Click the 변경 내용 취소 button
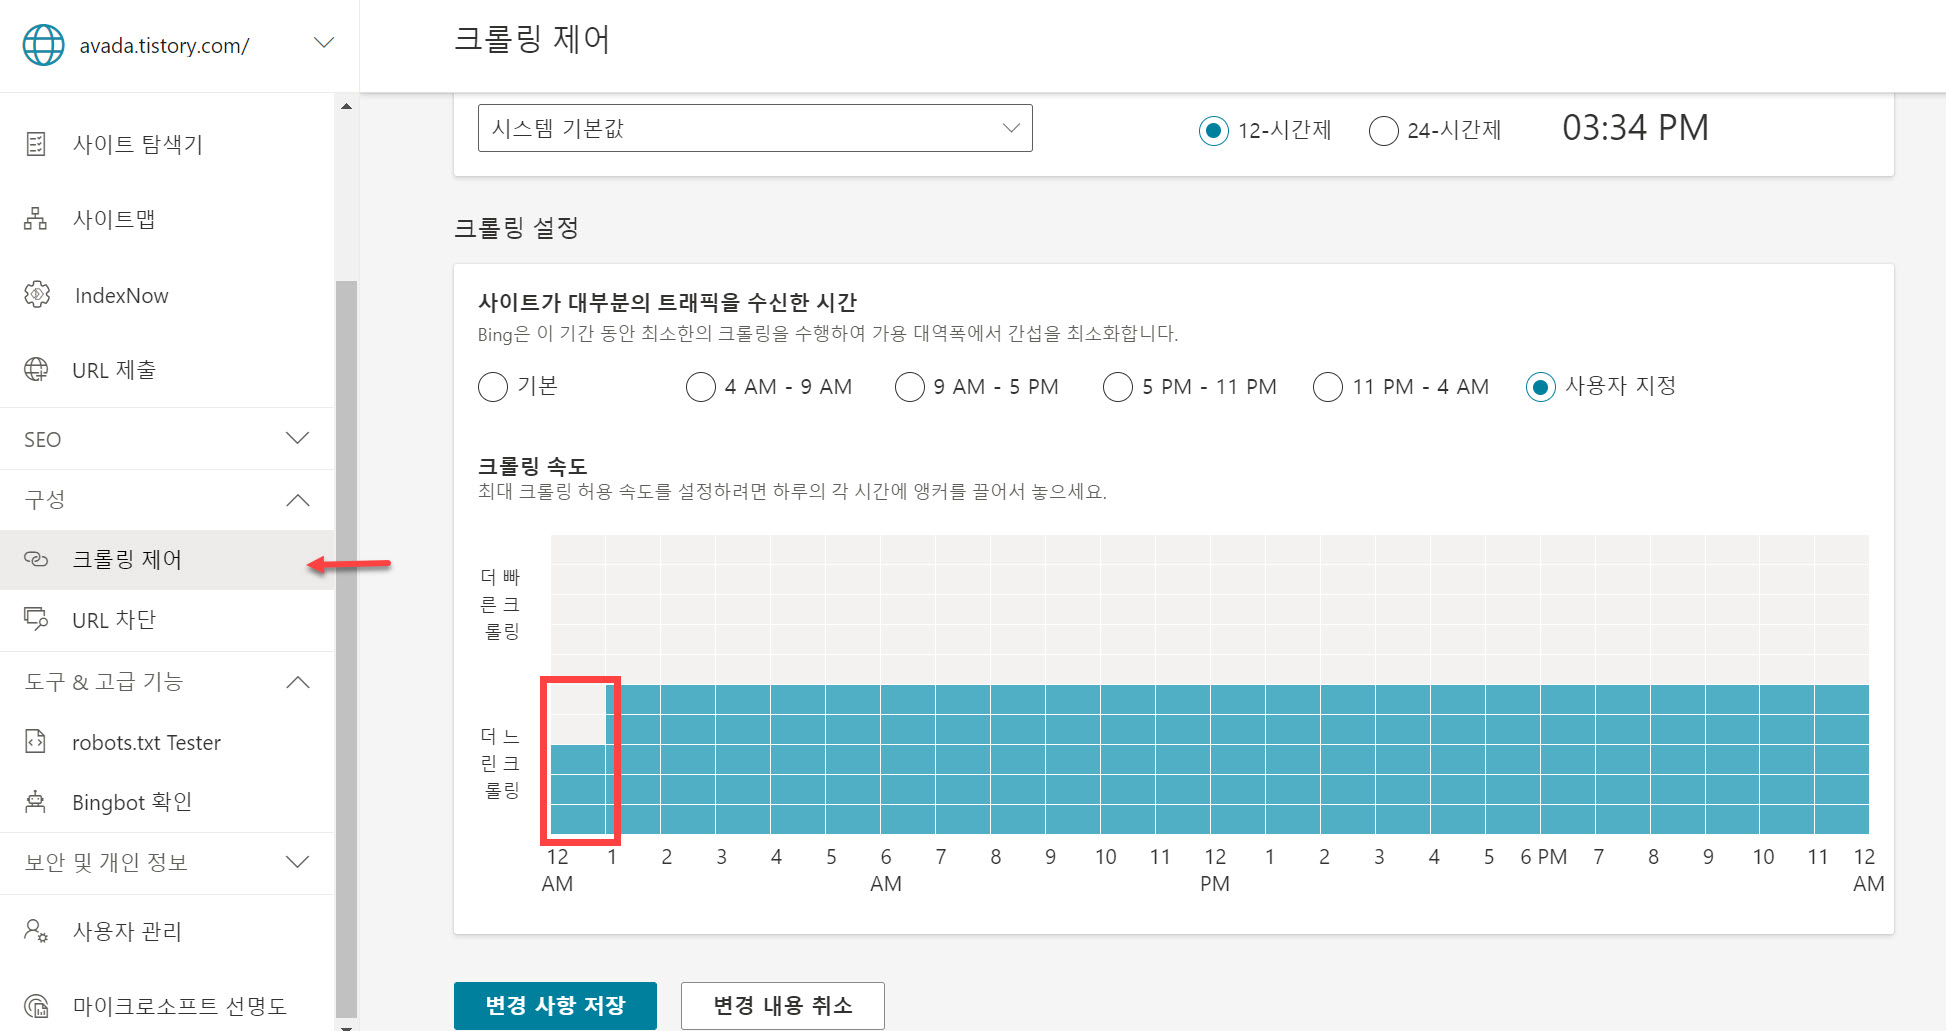1946x1031 pixels. click(x=782, y=1006)
